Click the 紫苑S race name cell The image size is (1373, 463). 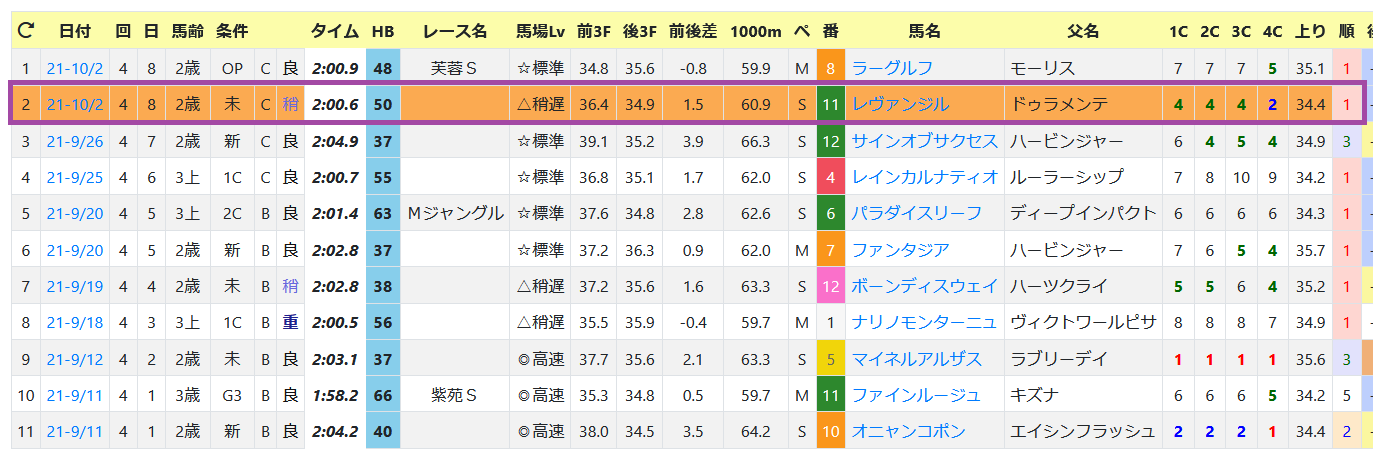[454, 395]
